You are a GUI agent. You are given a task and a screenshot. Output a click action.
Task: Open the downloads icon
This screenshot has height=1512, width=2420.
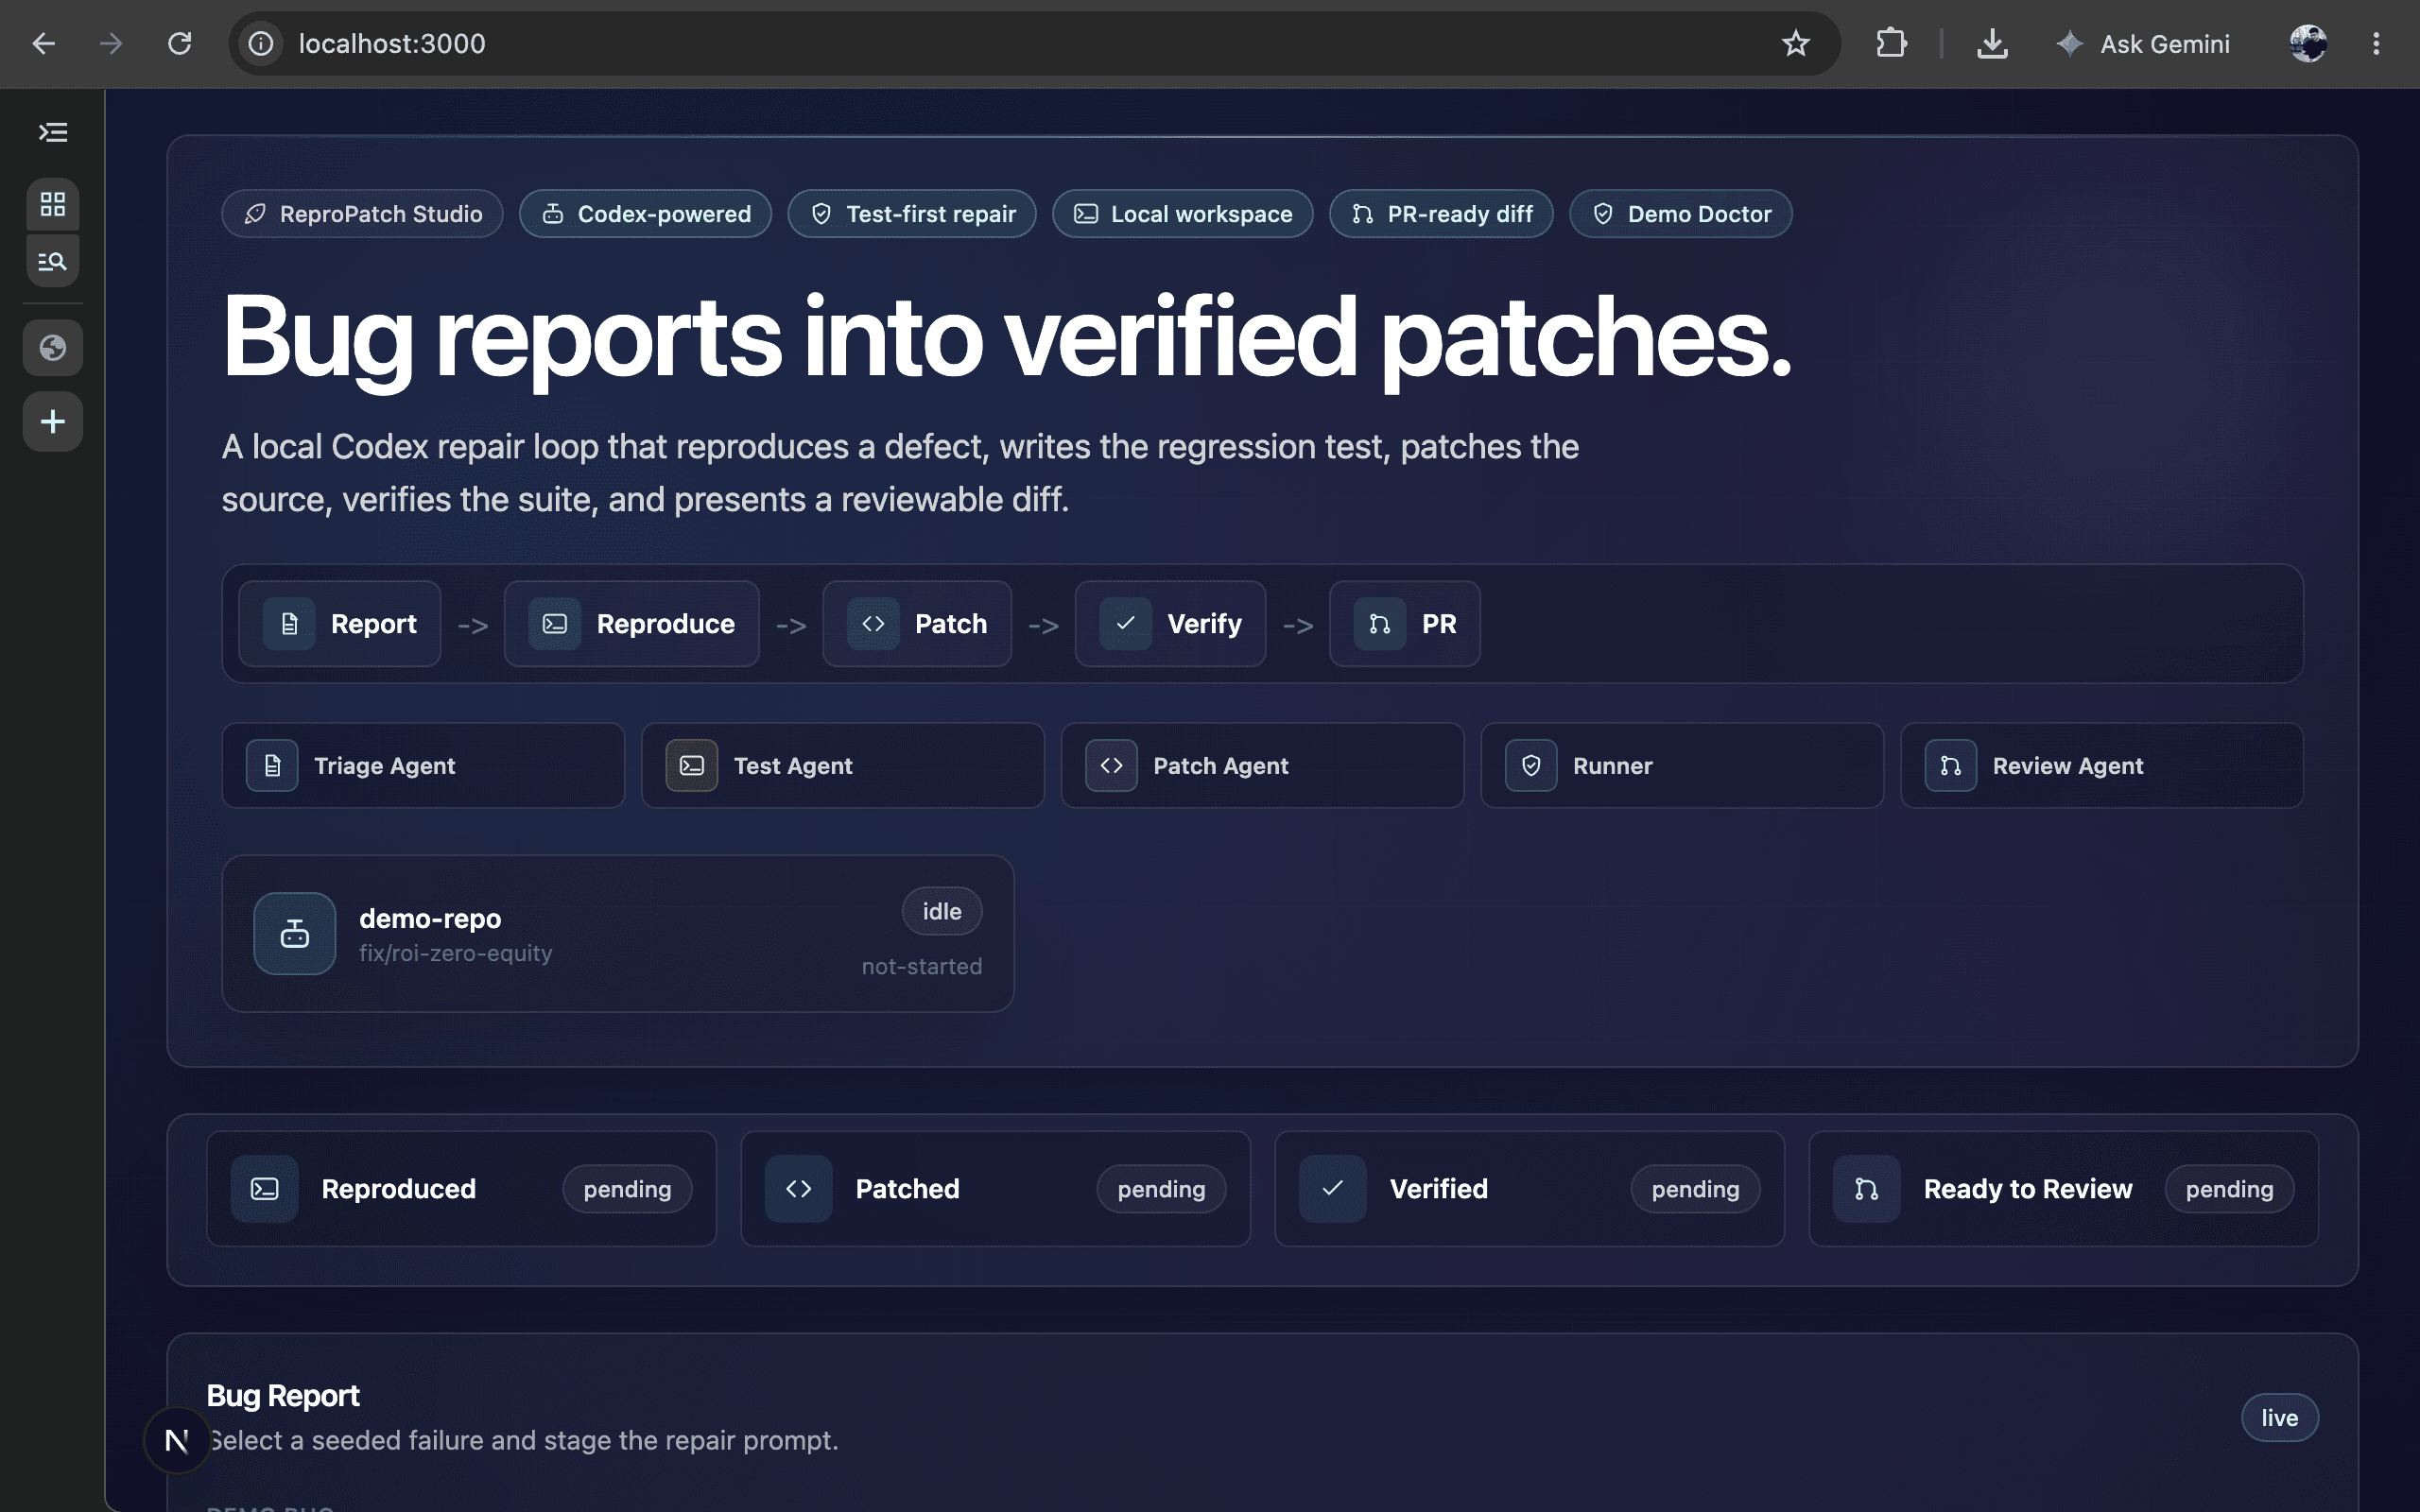(x=1992, y=43)
